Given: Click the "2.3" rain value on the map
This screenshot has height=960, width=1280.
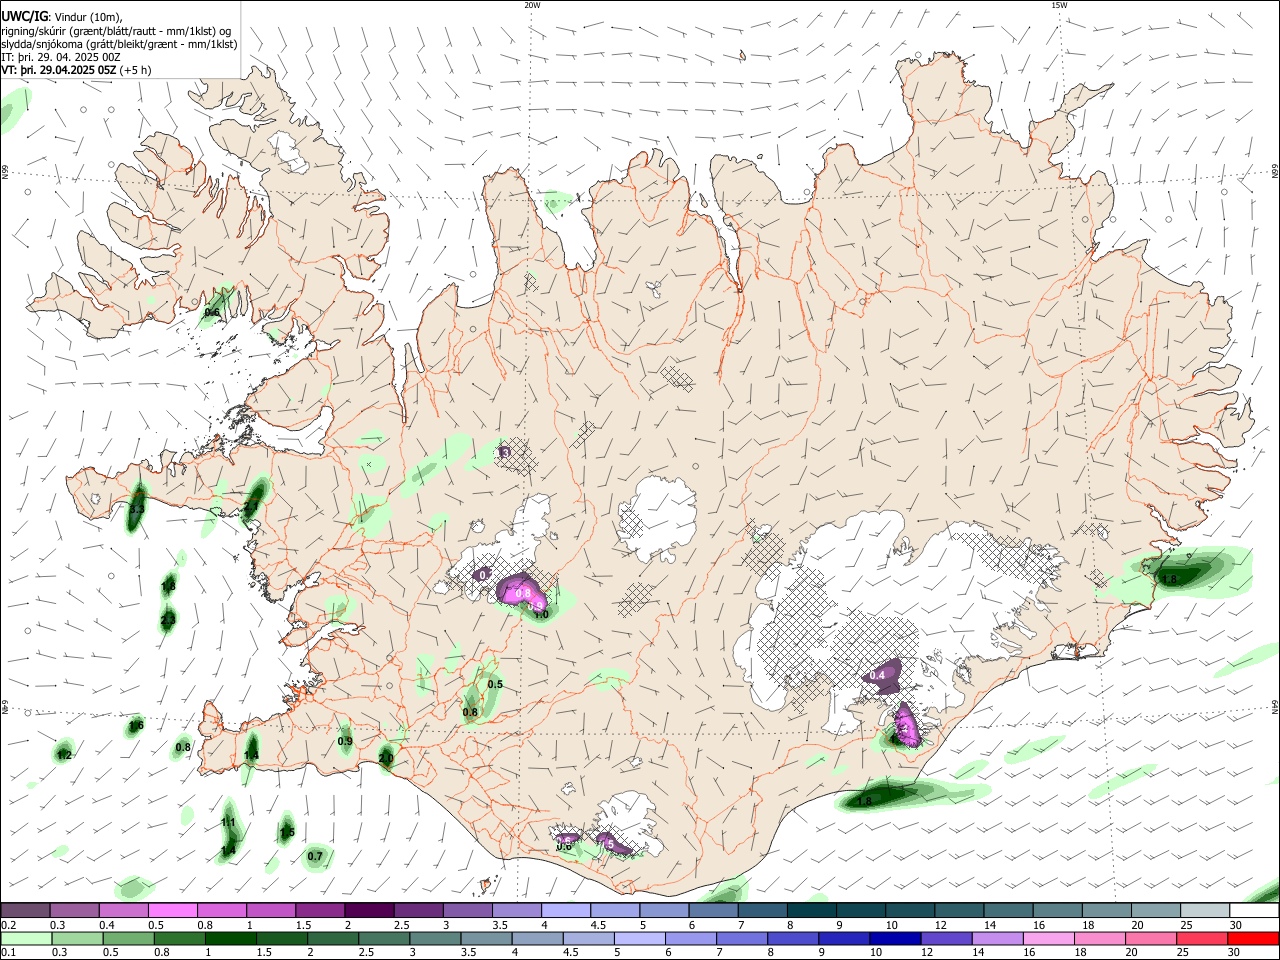Looking at the screenshot, I should click(168, 620).
